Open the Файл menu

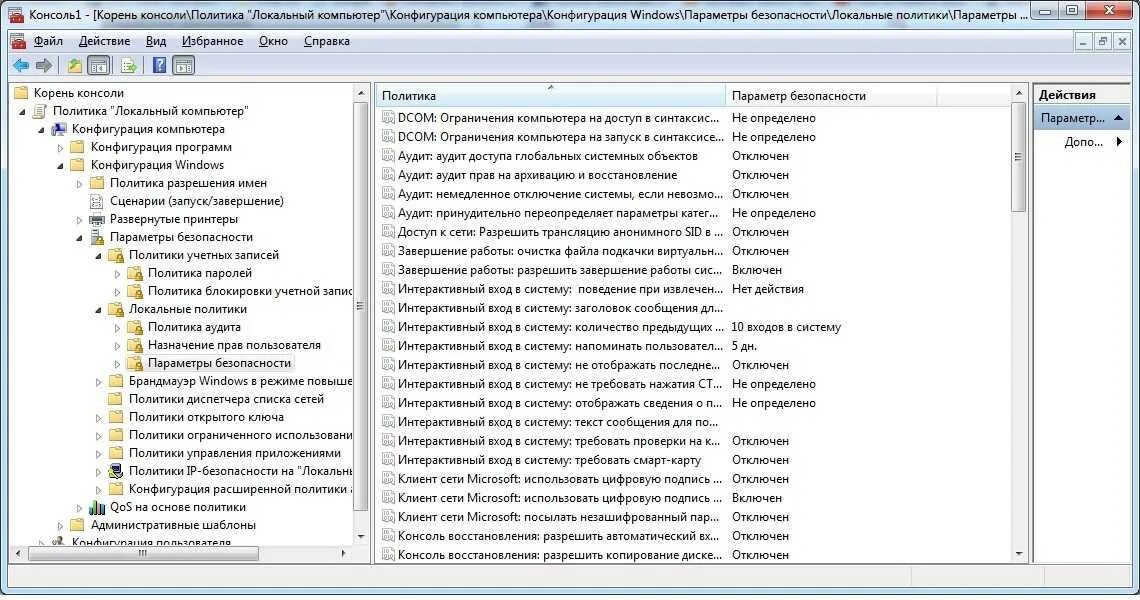coord(48,41)
